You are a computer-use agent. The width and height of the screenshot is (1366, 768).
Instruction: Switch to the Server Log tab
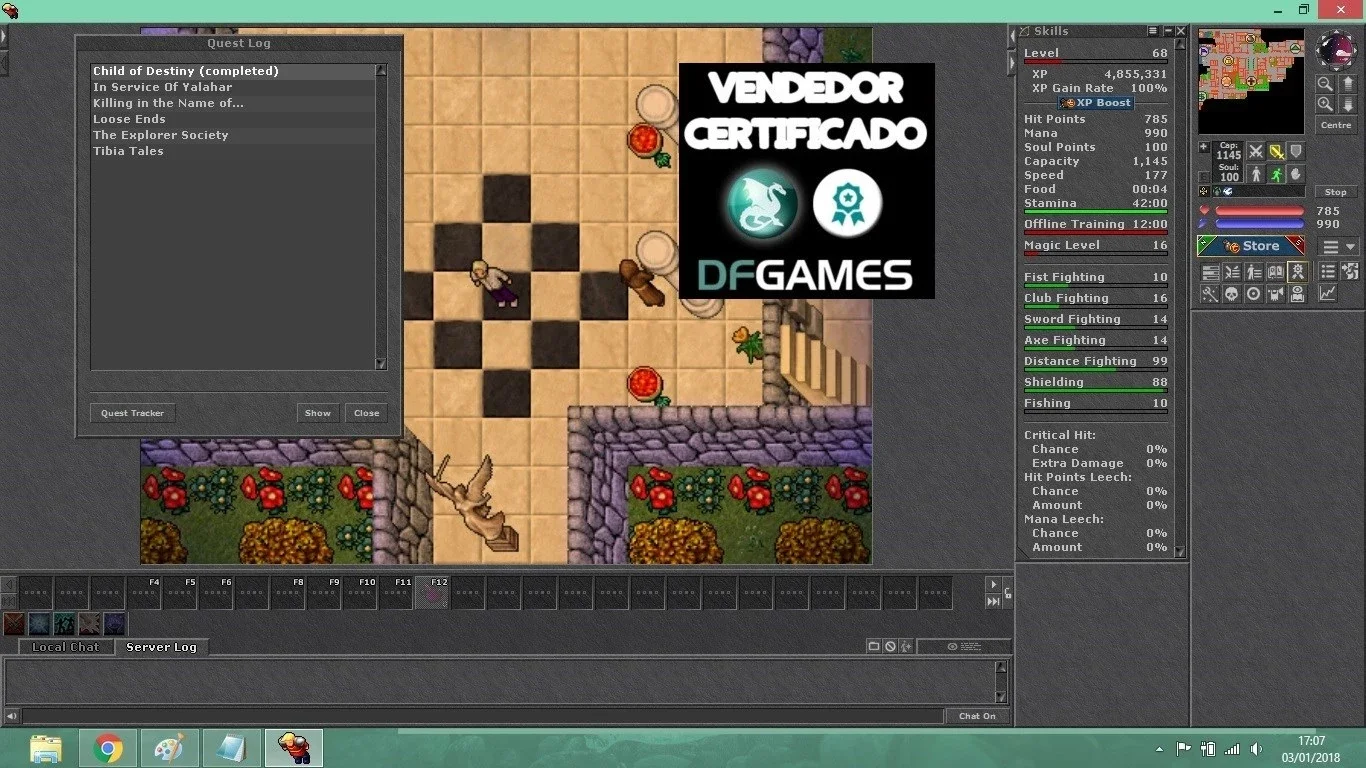click(x=161, y=647)
